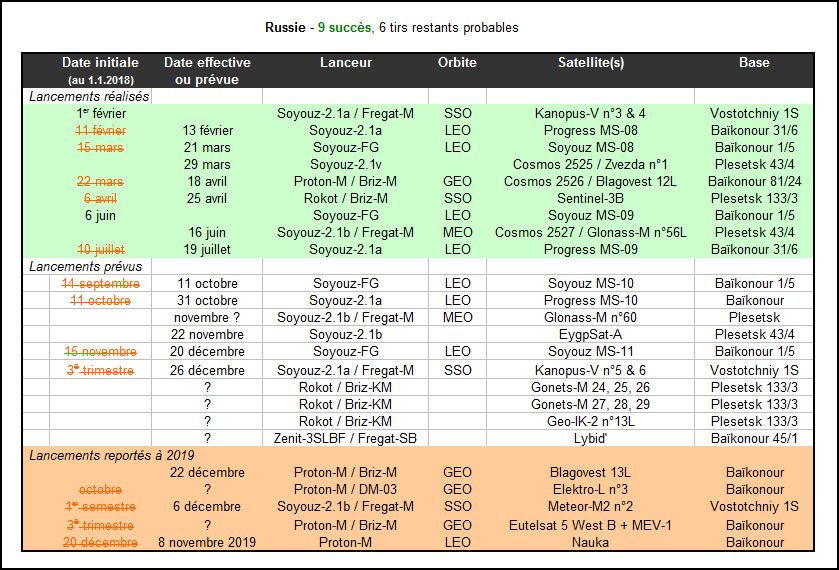Click the green '9 succès' text

[x=345, y=27]
